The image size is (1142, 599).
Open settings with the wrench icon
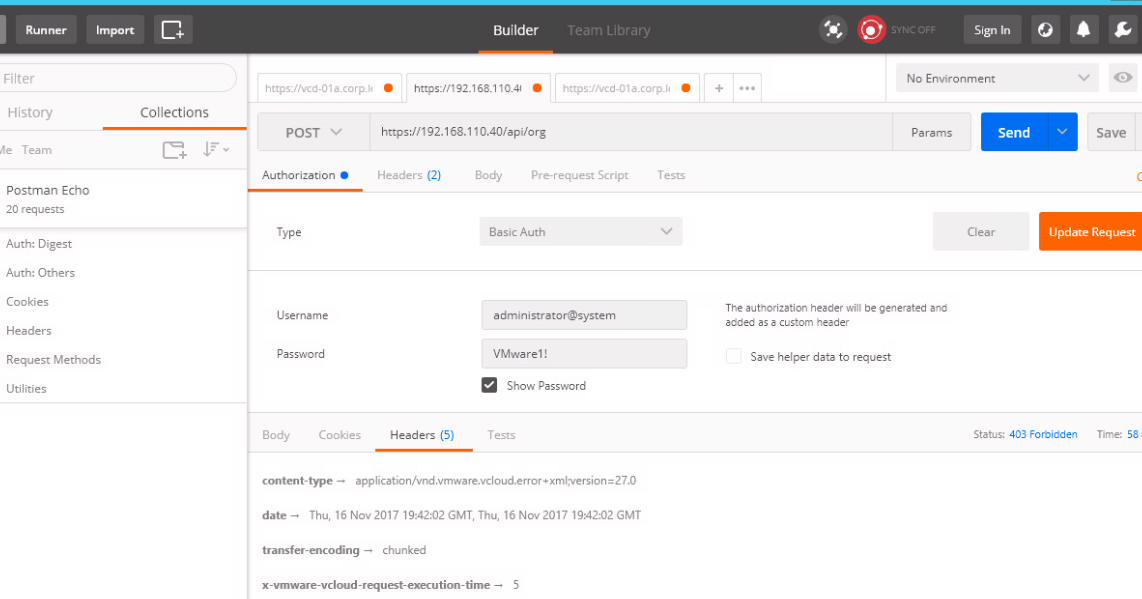pyautogui.click(x=1122, y=29)
